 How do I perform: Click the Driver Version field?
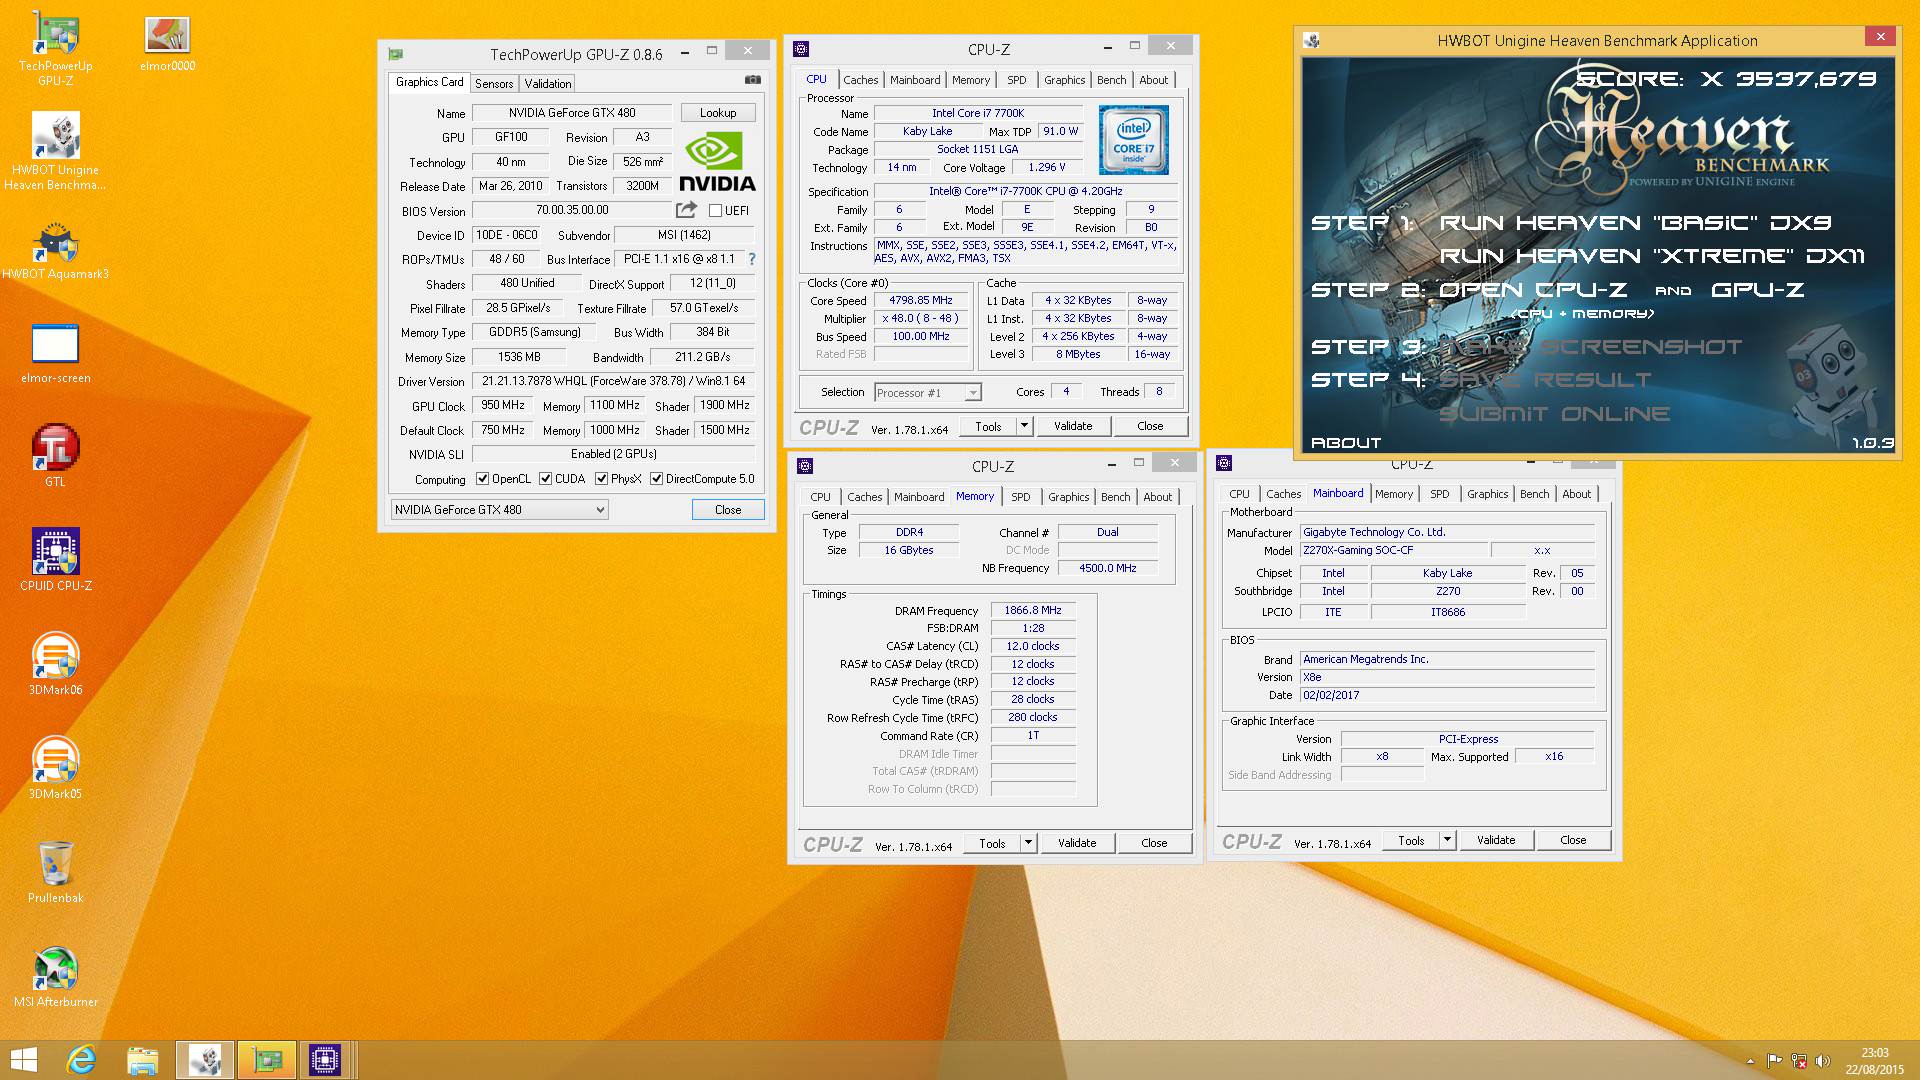tap(613, 381)
